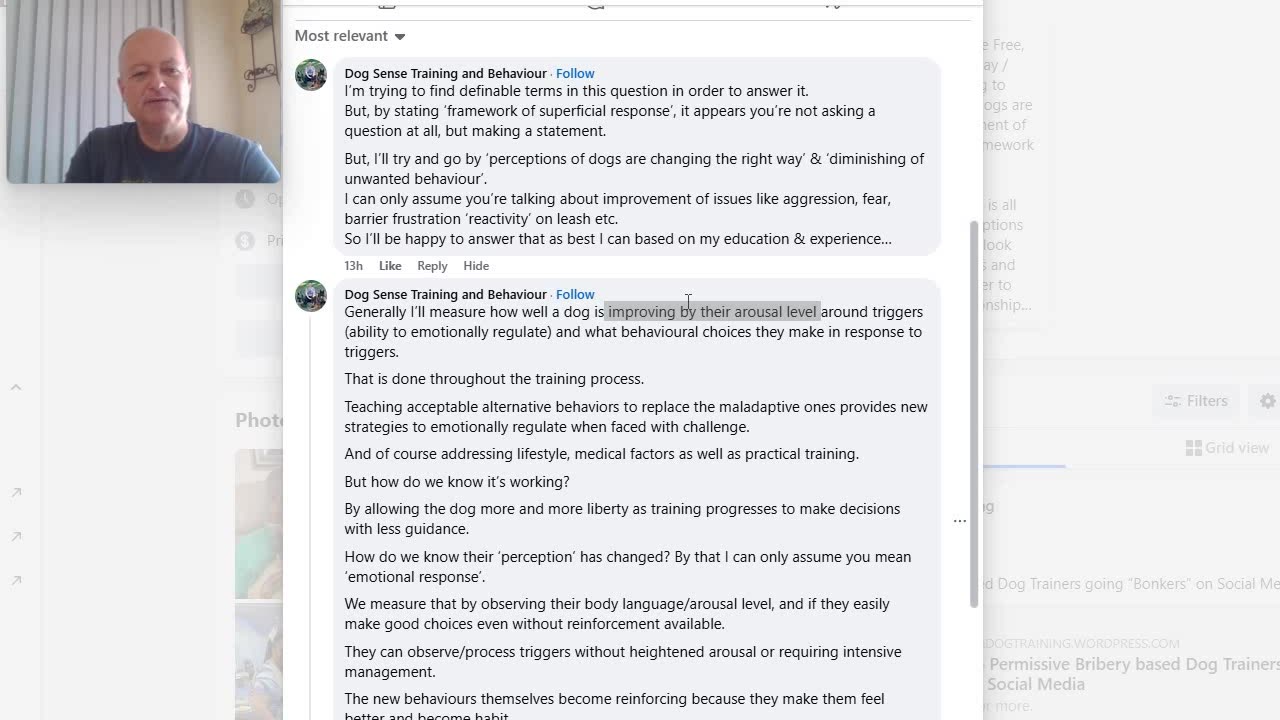The image size is (1280, 720).
Task: Click the clock icon in the page info panel
Action: point(245,199)
